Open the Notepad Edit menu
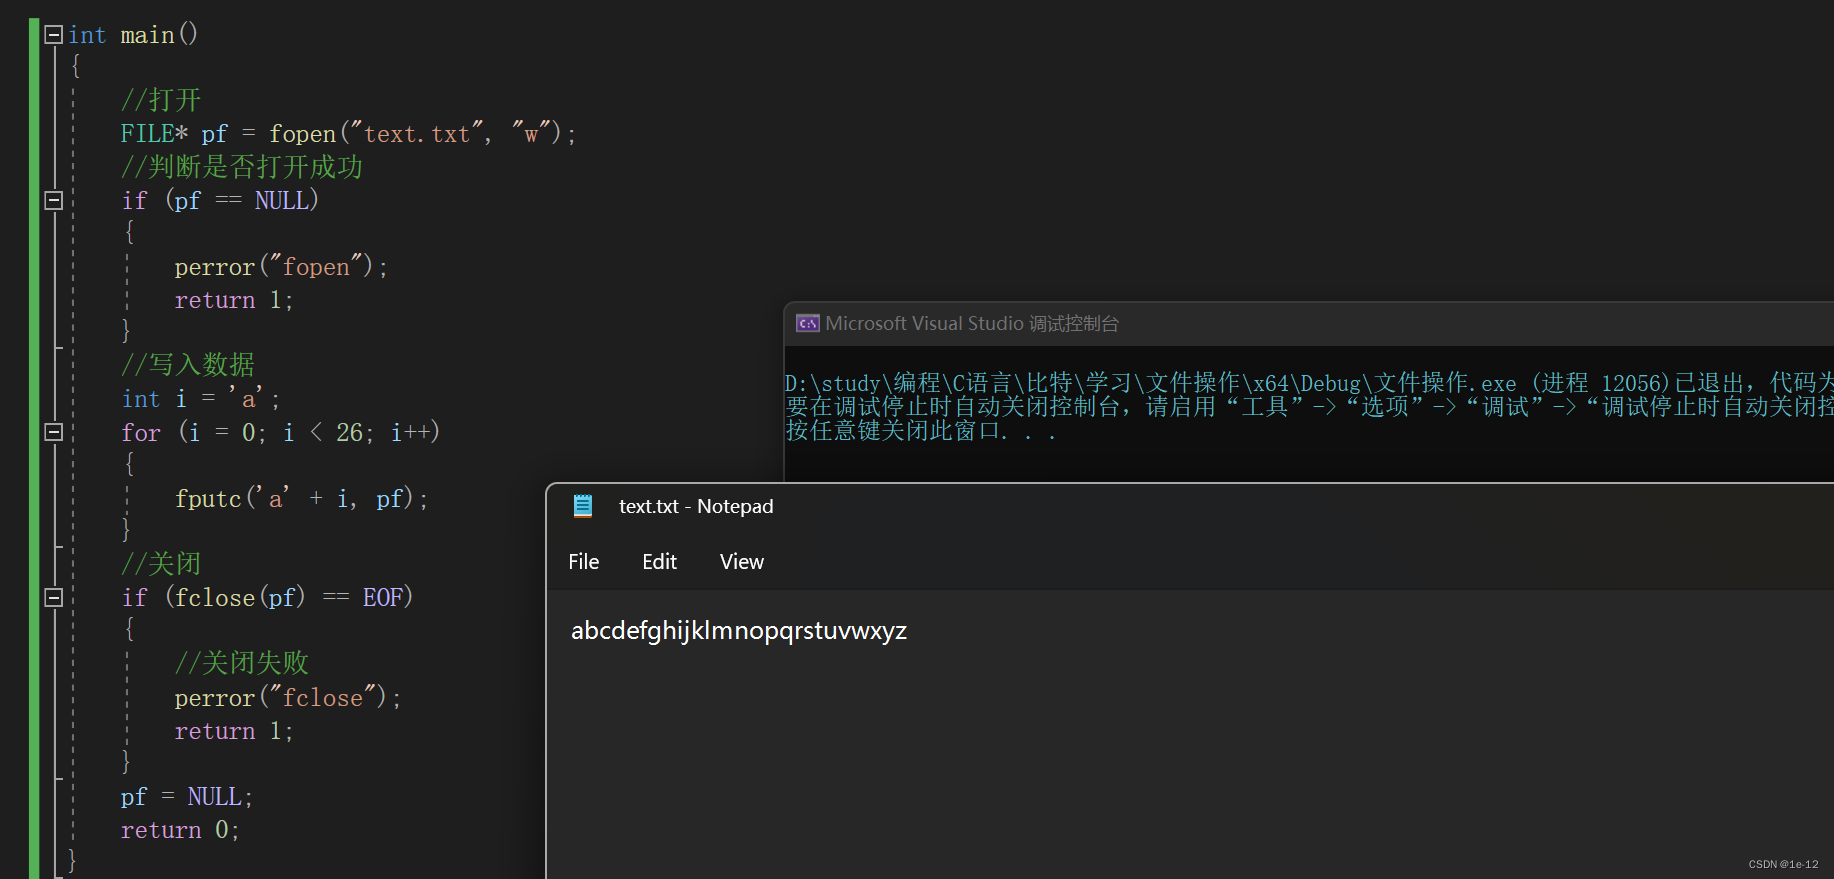Screen dimensions: 1834x879 [659, 562]
